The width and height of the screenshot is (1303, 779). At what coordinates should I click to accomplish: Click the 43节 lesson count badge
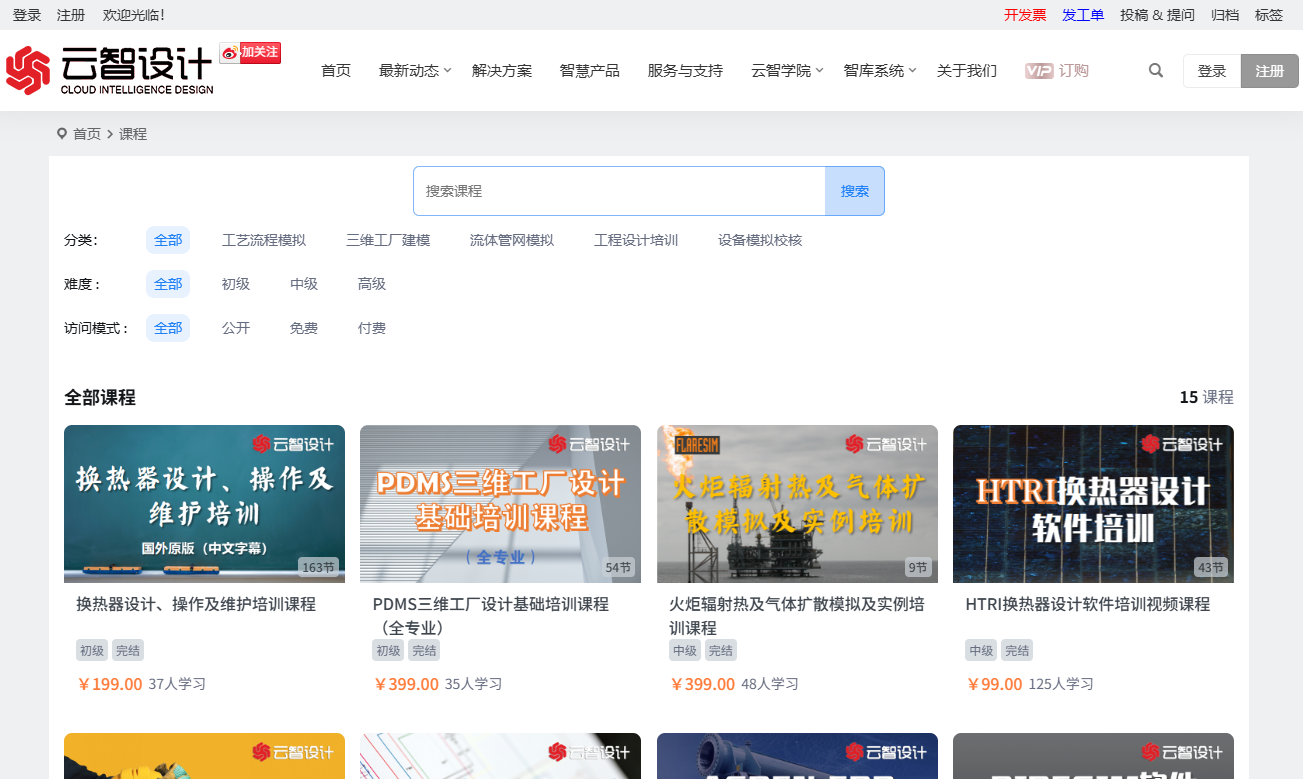[1211, 568]
